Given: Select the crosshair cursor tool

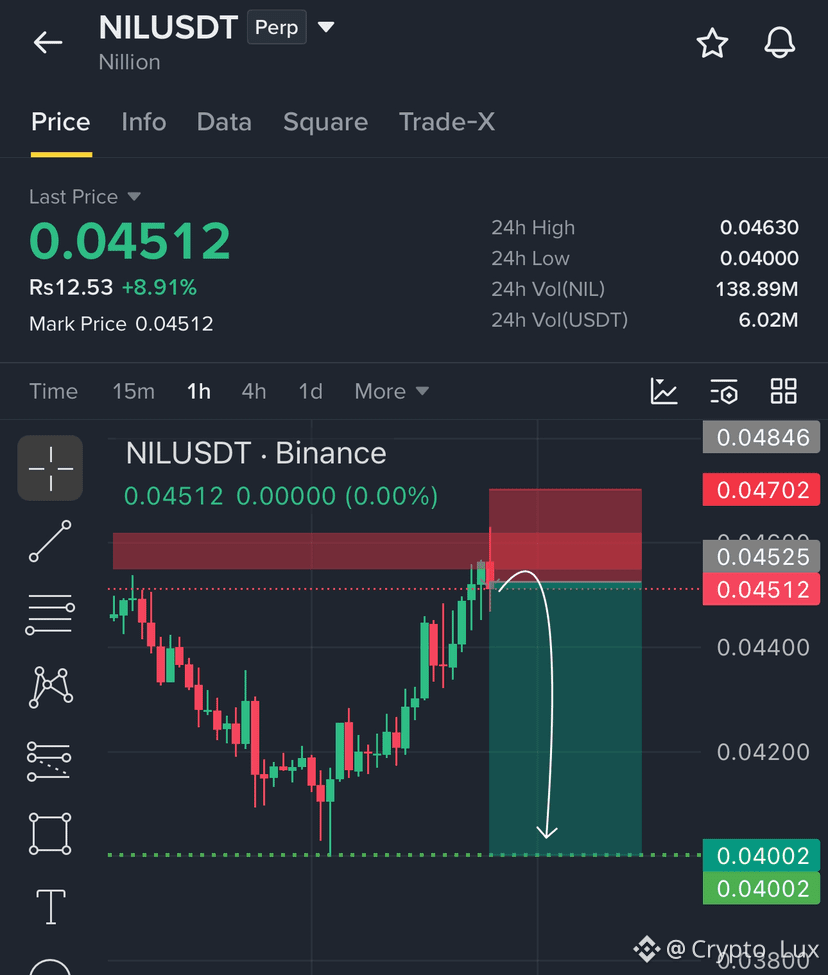Looking at the screenshot, I should [50, 468].
